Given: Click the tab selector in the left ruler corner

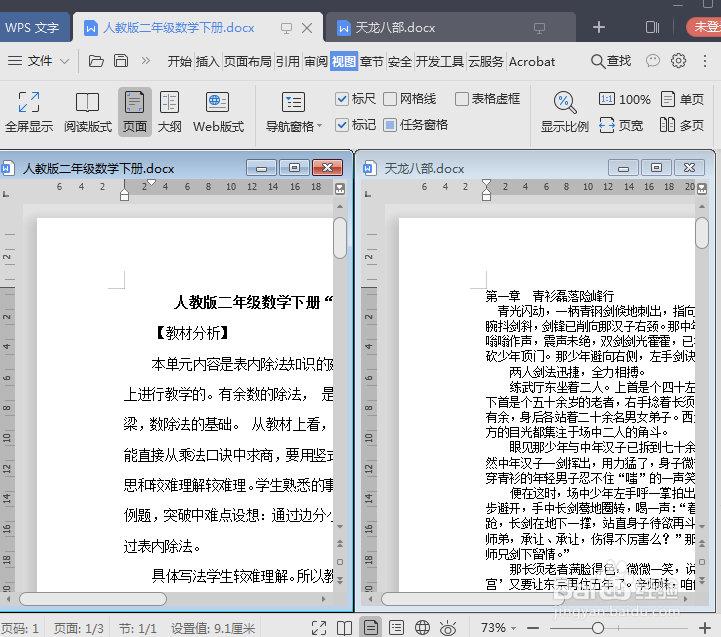Looking at the screenshot, I should [6, 195].
